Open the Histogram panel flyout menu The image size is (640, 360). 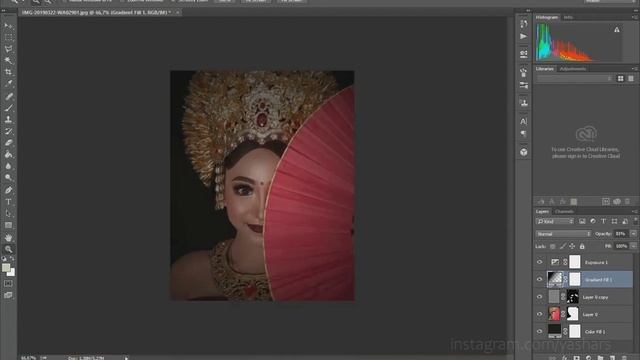[x=635, y=17]
